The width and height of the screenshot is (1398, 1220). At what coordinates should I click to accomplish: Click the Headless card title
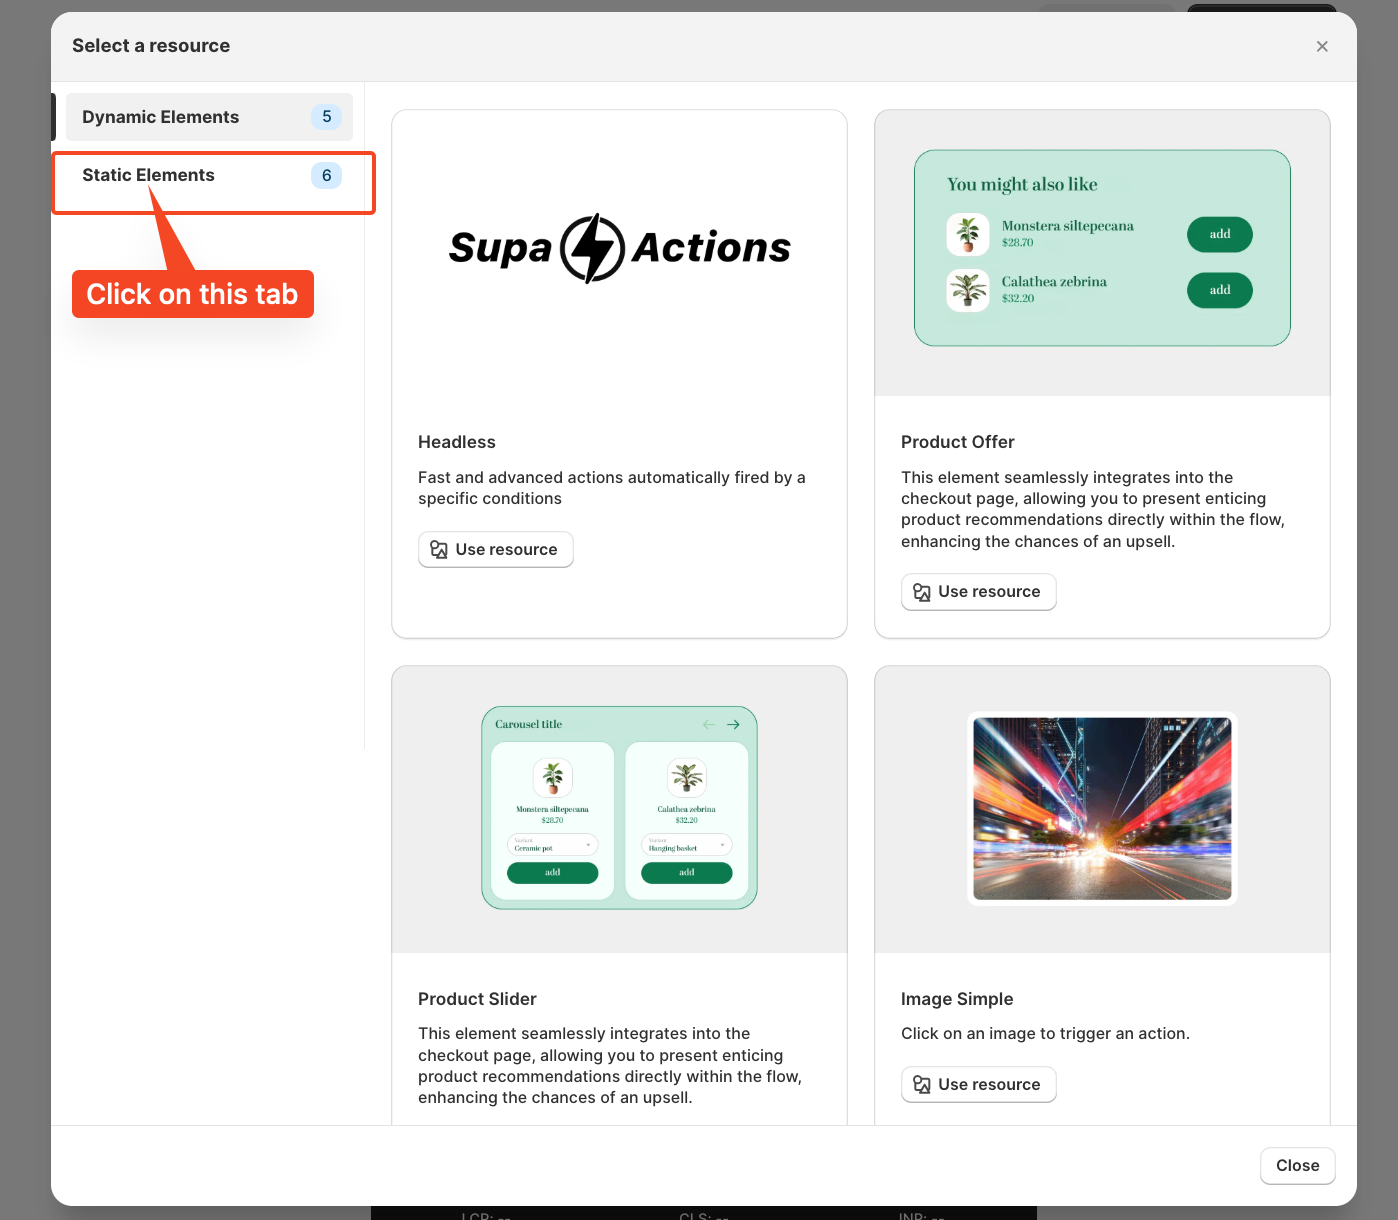point(457,442)
